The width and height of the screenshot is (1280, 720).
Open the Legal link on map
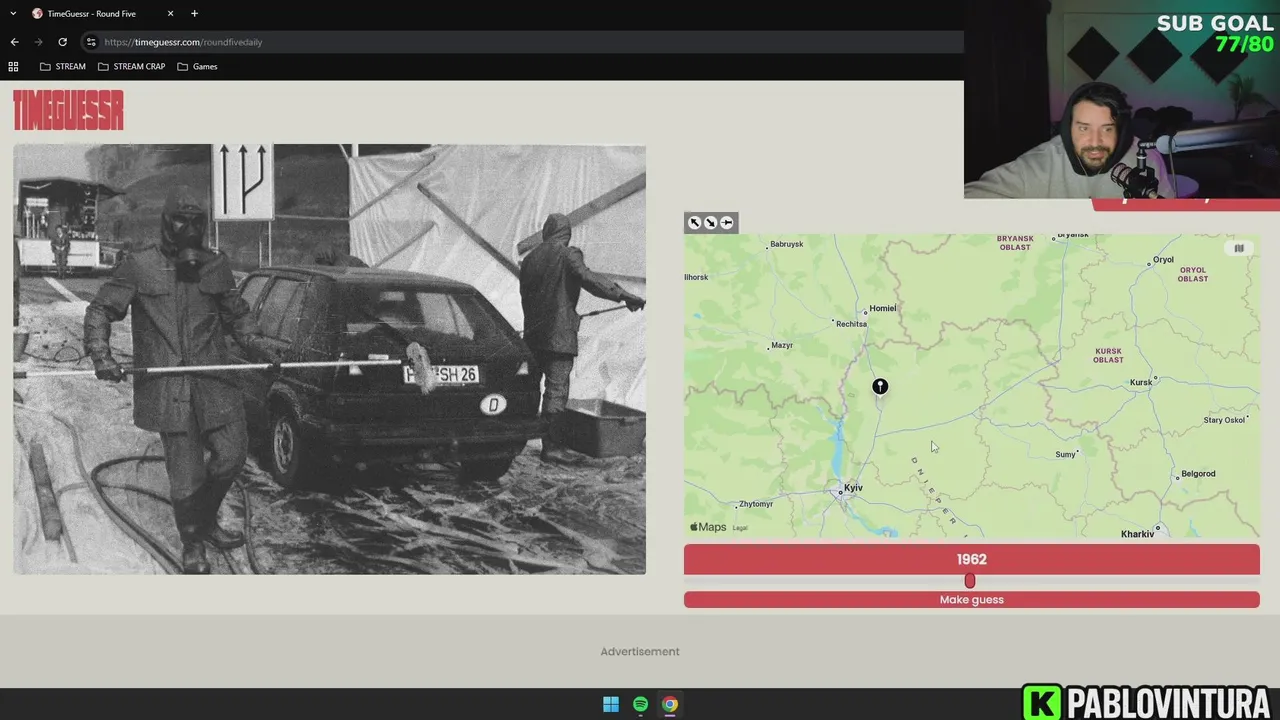tap(740, 528)
